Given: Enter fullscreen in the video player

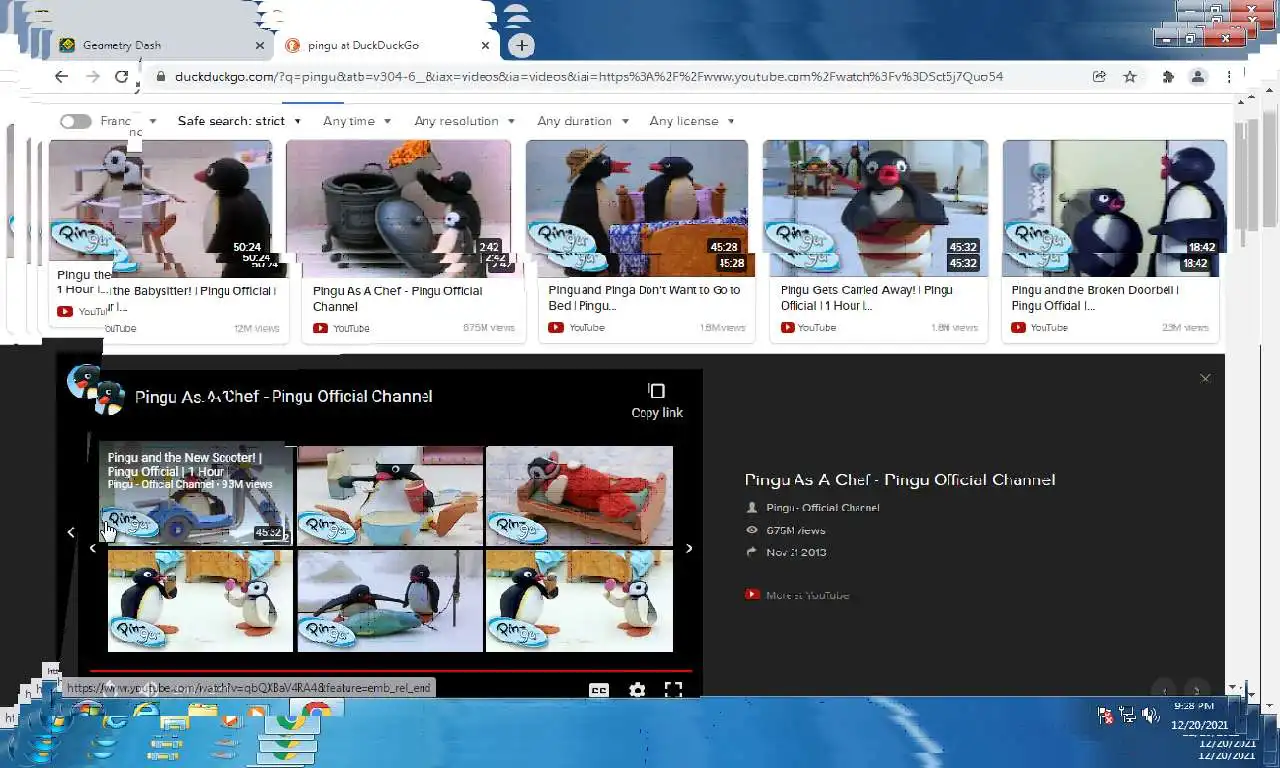Looking at the screenshot, I should click(673, 690).
